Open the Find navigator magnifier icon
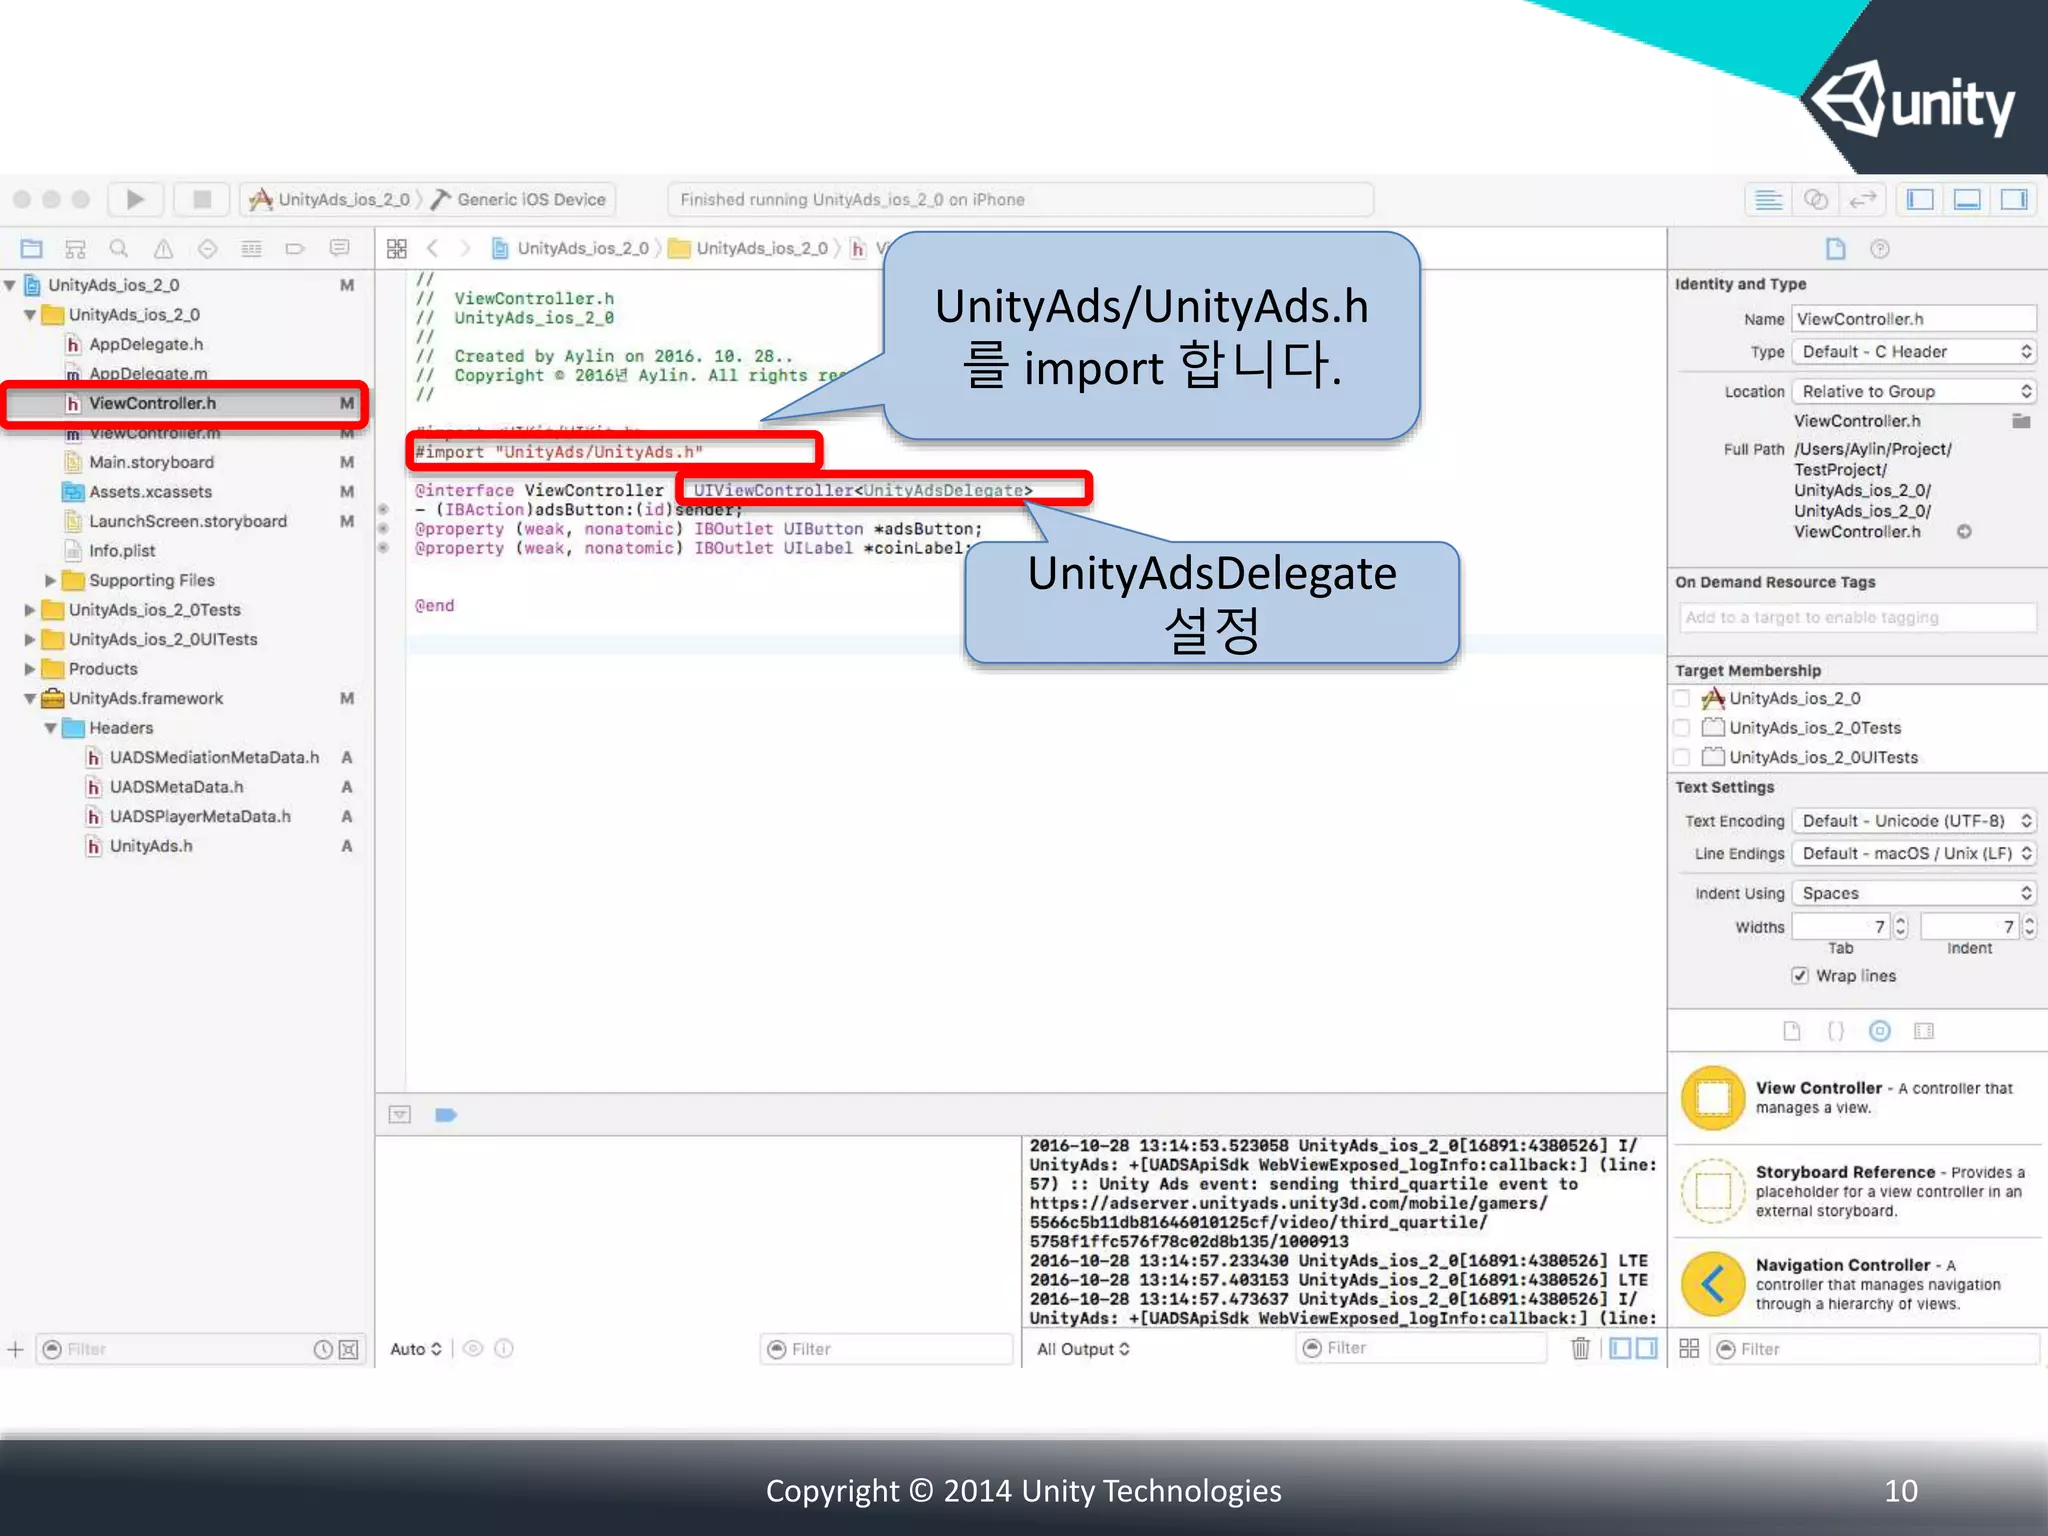The image size is (2048, 1536). point(119,248)
